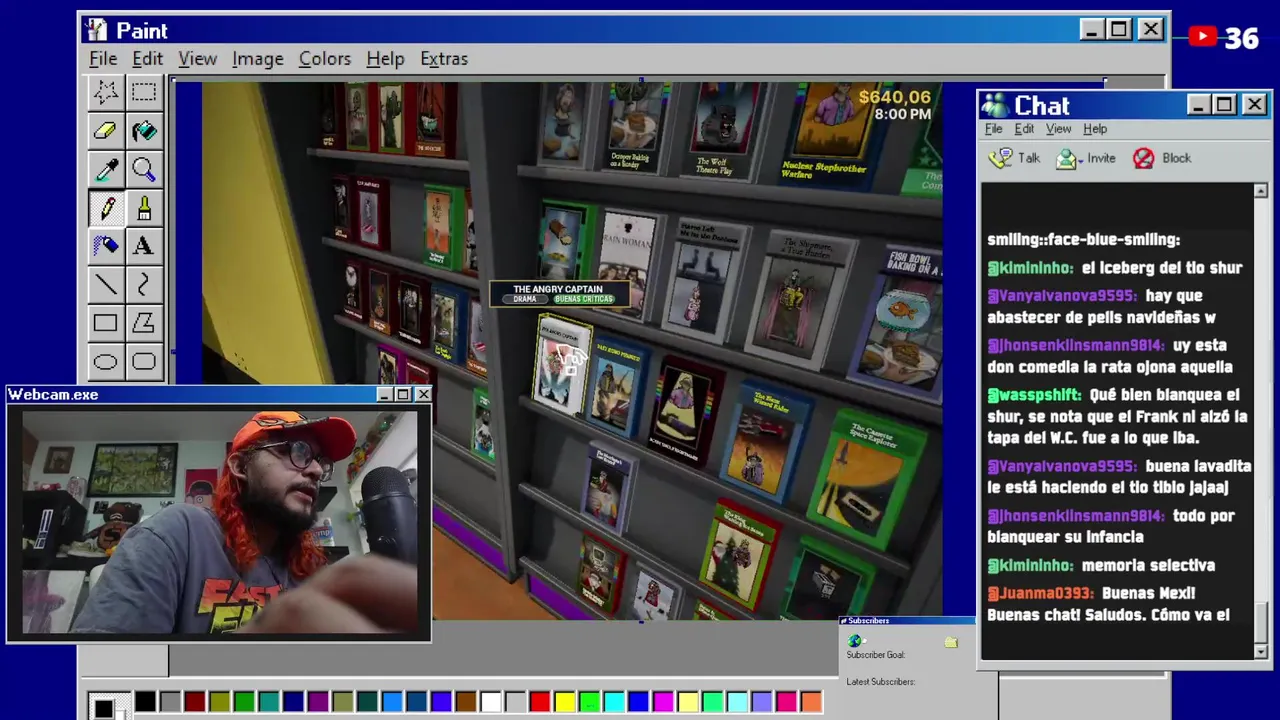Choose the Curve tool
Screen dimensions: 1280x720
[144, 285]
